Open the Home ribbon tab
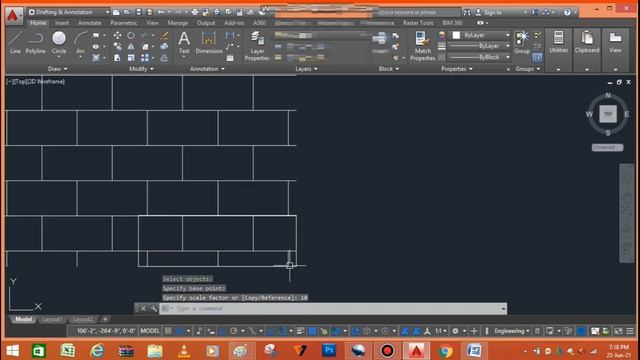The image size is (640, 360). click(x=38, y=23)
